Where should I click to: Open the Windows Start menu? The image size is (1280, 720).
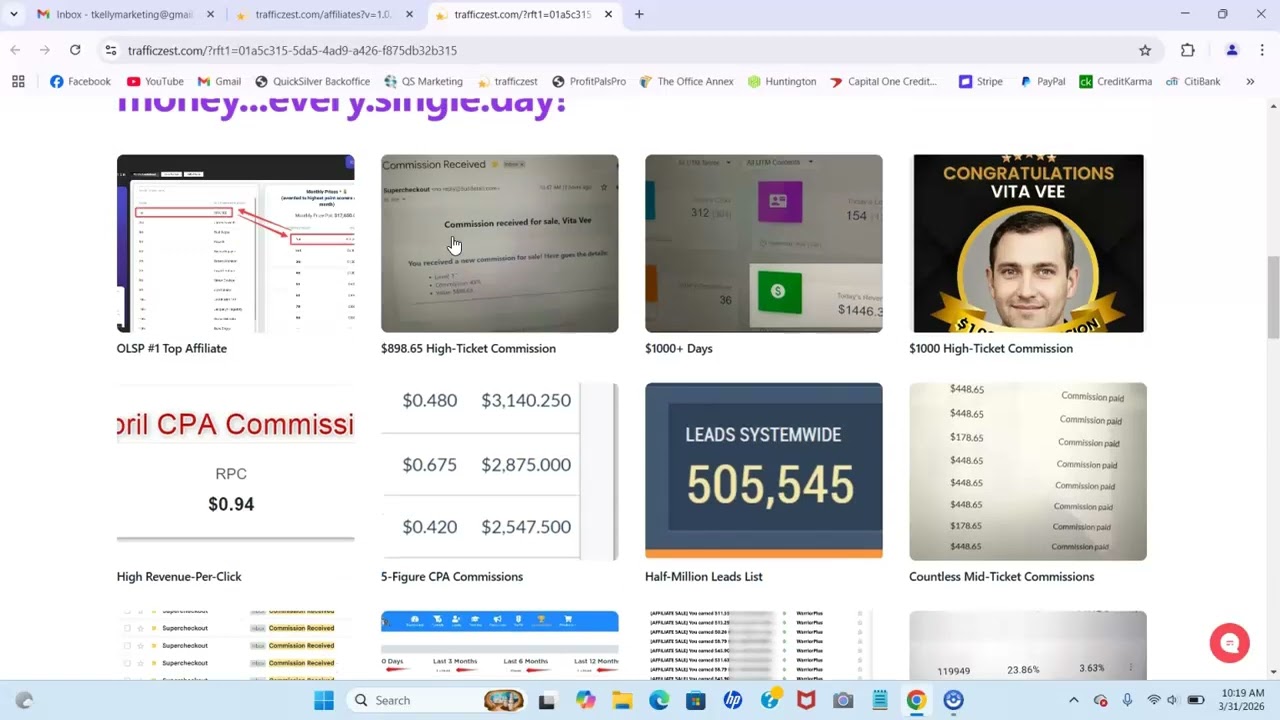click(x=324, y=700)
